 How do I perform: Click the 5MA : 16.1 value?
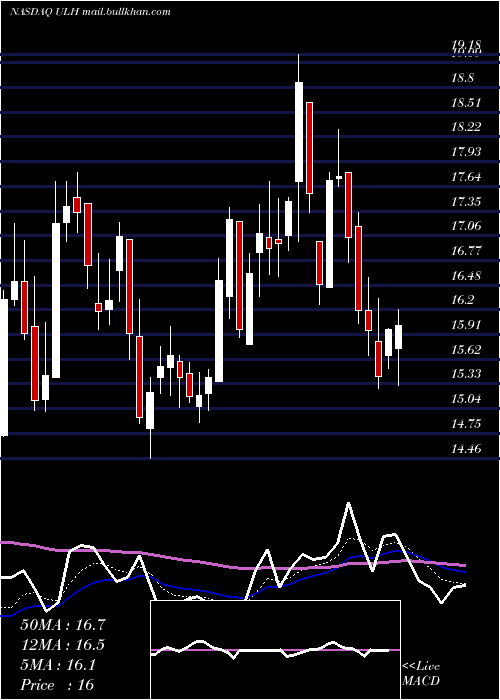point(58,665)
